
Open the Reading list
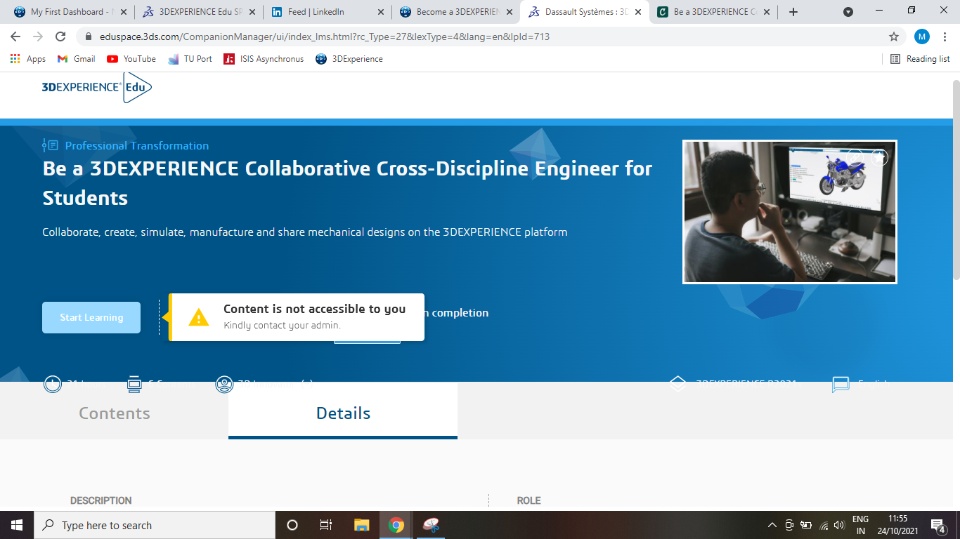[x=920, y=59]
